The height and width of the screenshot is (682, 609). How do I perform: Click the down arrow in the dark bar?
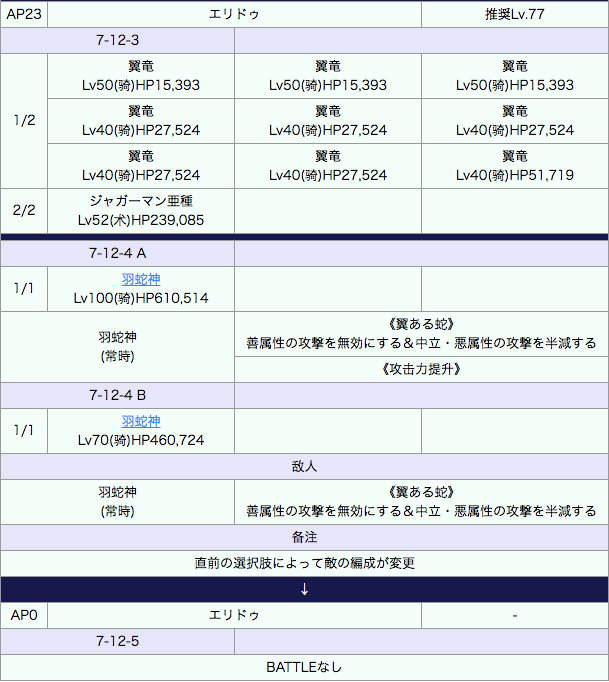tap(304, 589)
